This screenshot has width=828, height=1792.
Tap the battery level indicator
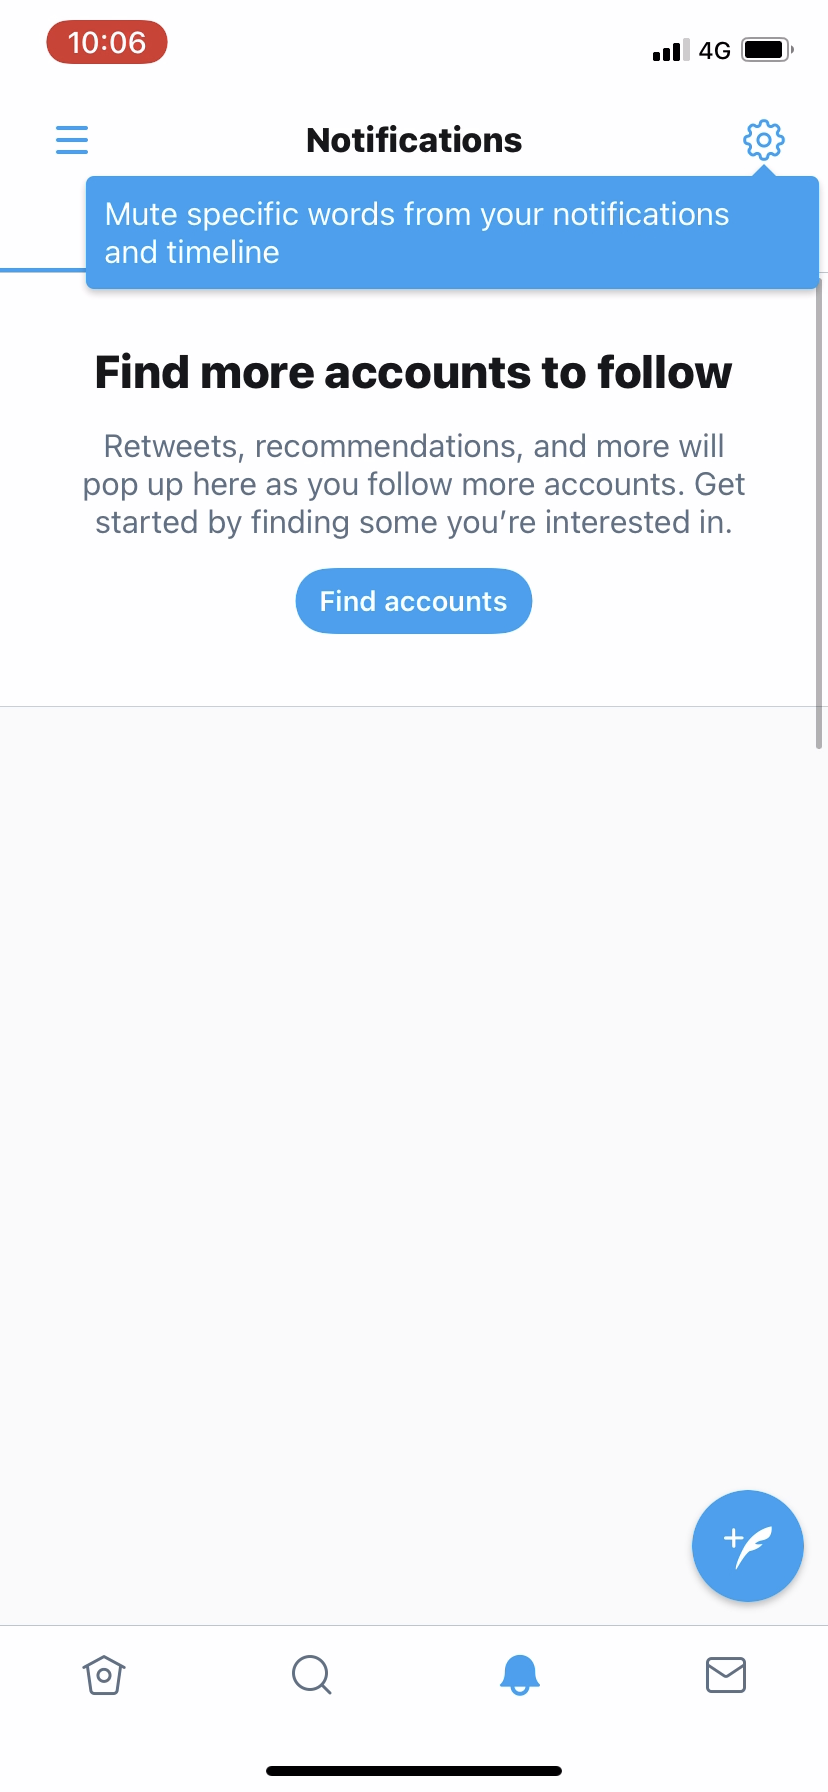tap(766, 48)
